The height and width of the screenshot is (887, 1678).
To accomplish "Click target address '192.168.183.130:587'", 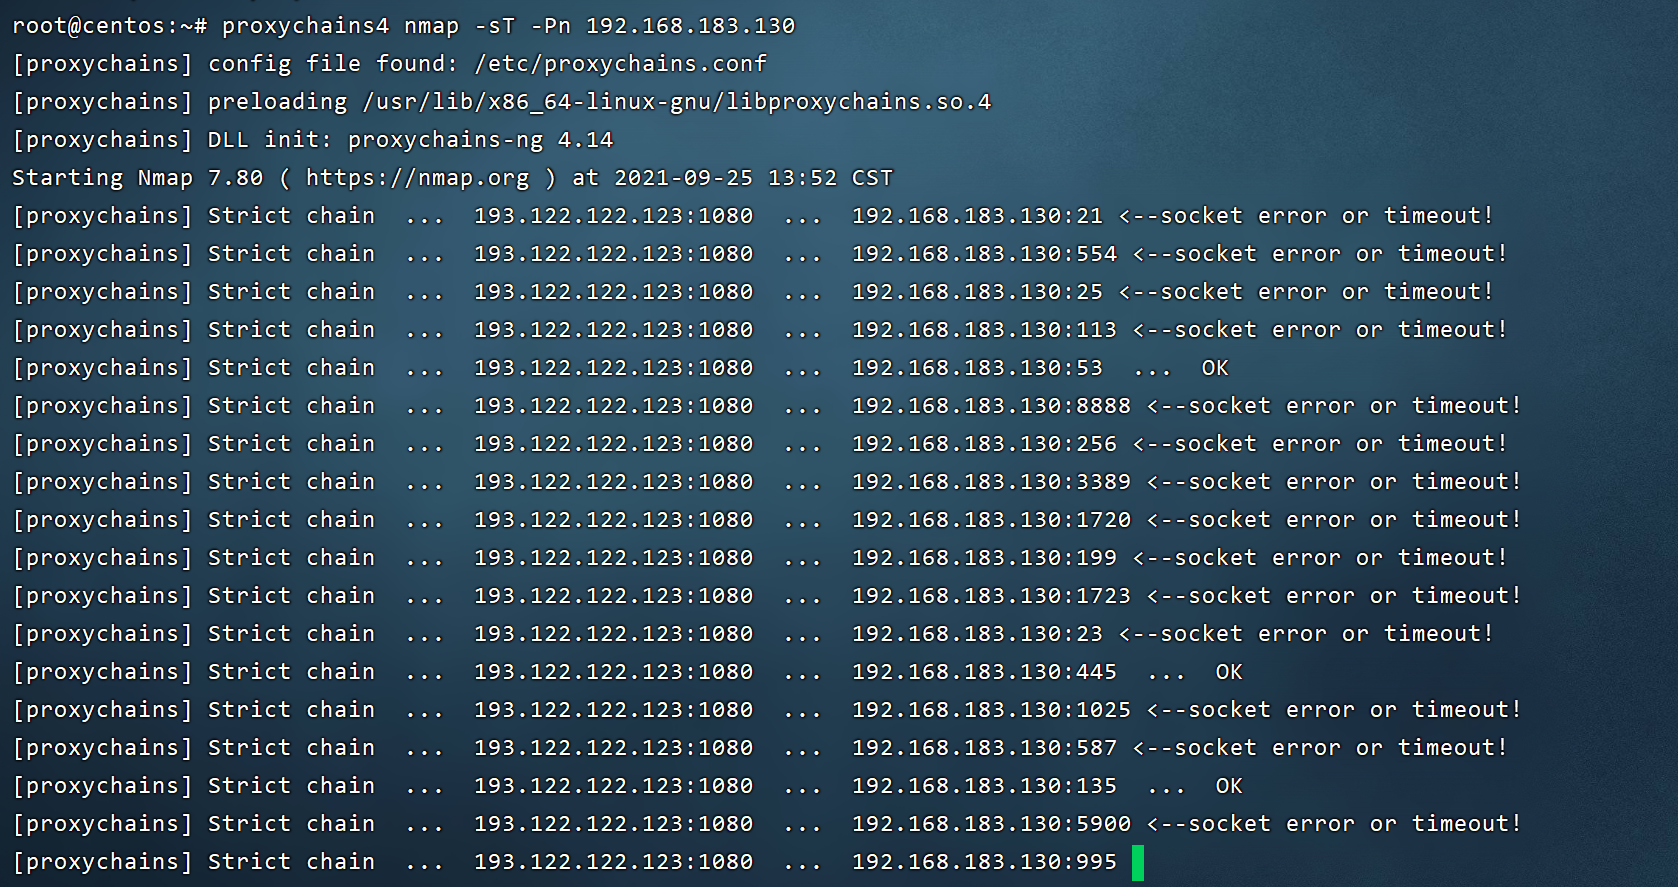I will [984, 748].
